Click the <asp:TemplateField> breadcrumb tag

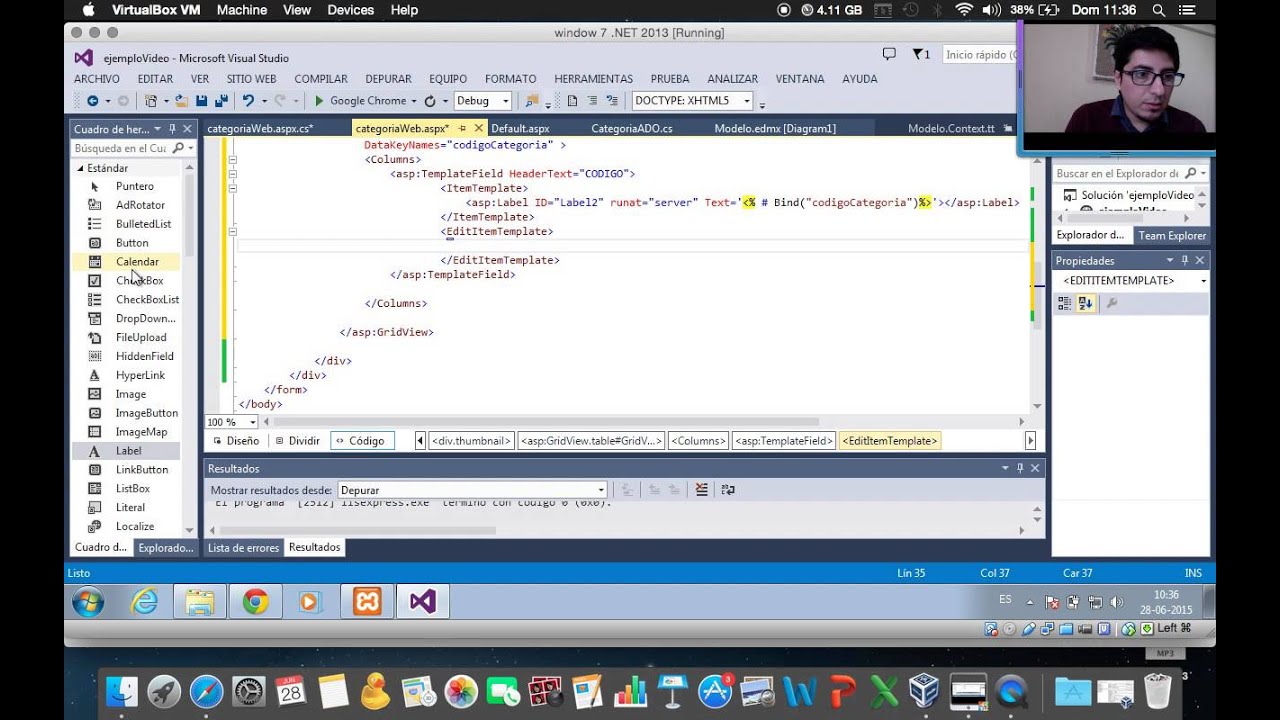click(784, 441)
